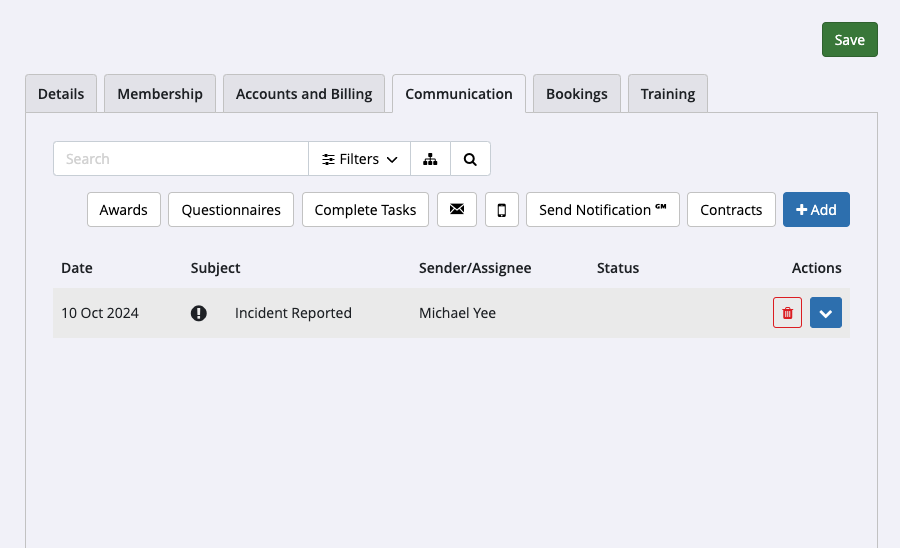The width and height of the screenshot is (900, 548).
Task: Focus the Search text field
Action: 180,159
